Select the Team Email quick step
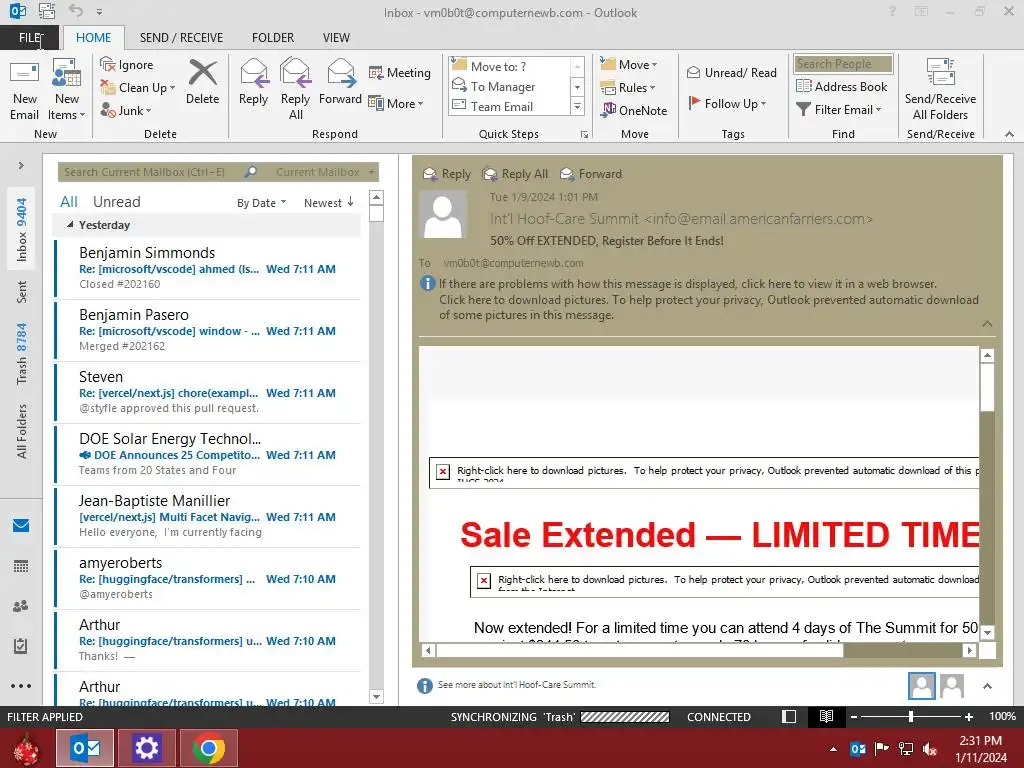Image resolution: width=1024 pixels, height=768 pixels. pyautogui.click(x=509, y=106)
